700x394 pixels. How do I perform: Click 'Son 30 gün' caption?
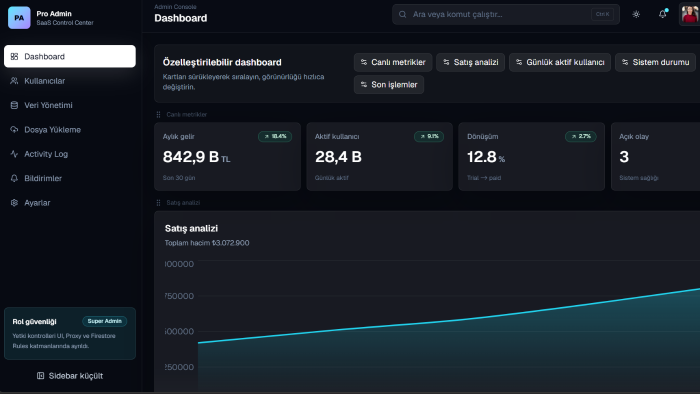point(179,178)
